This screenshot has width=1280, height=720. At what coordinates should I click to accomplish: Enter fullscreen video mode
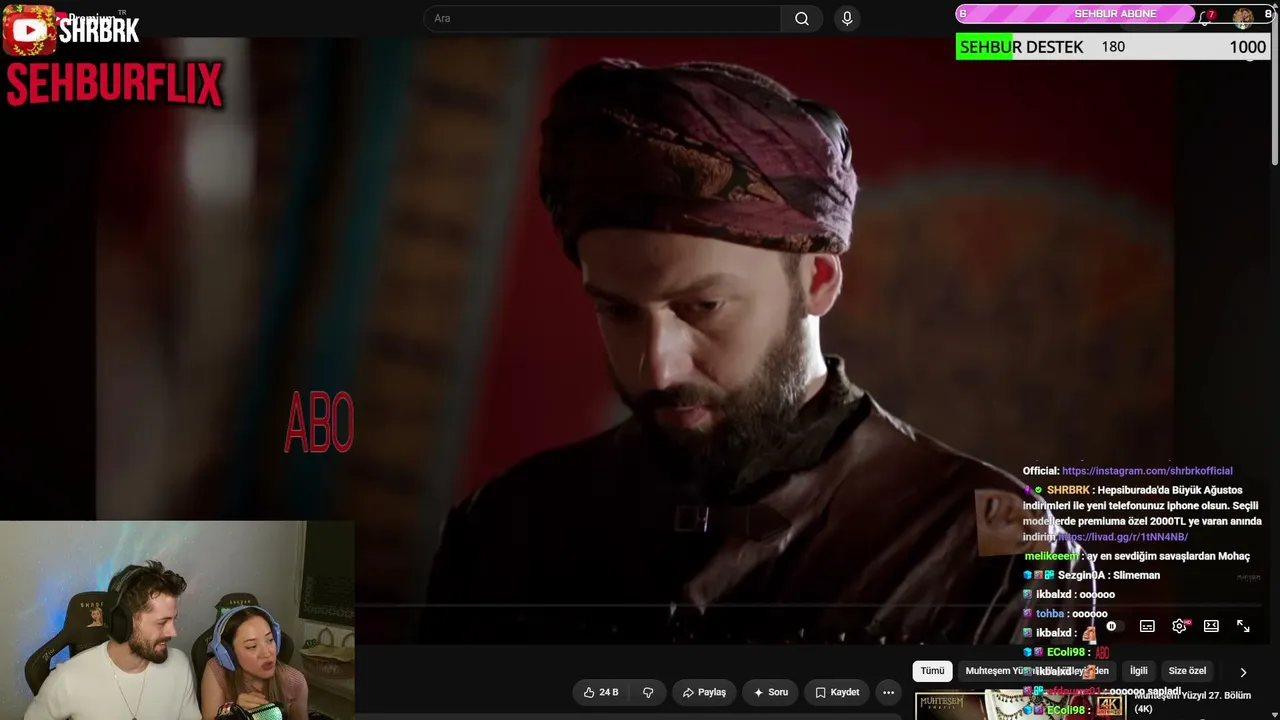[x=1243, y=627]
